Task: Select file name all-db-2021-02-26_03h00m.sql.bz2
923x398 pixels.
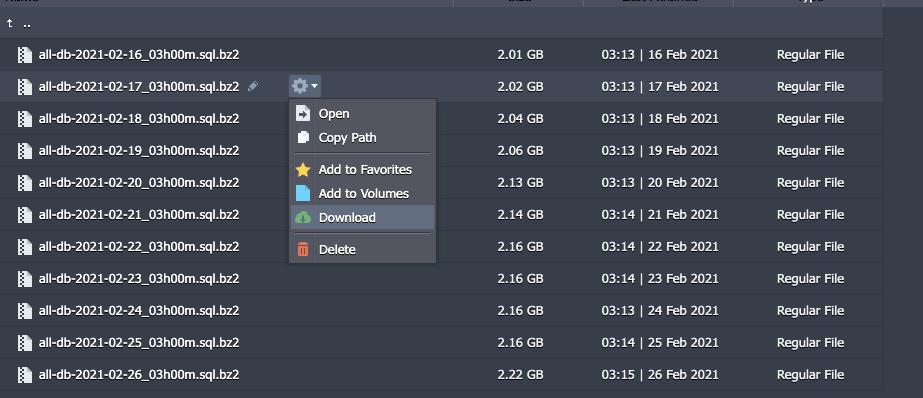Action: 139,374
